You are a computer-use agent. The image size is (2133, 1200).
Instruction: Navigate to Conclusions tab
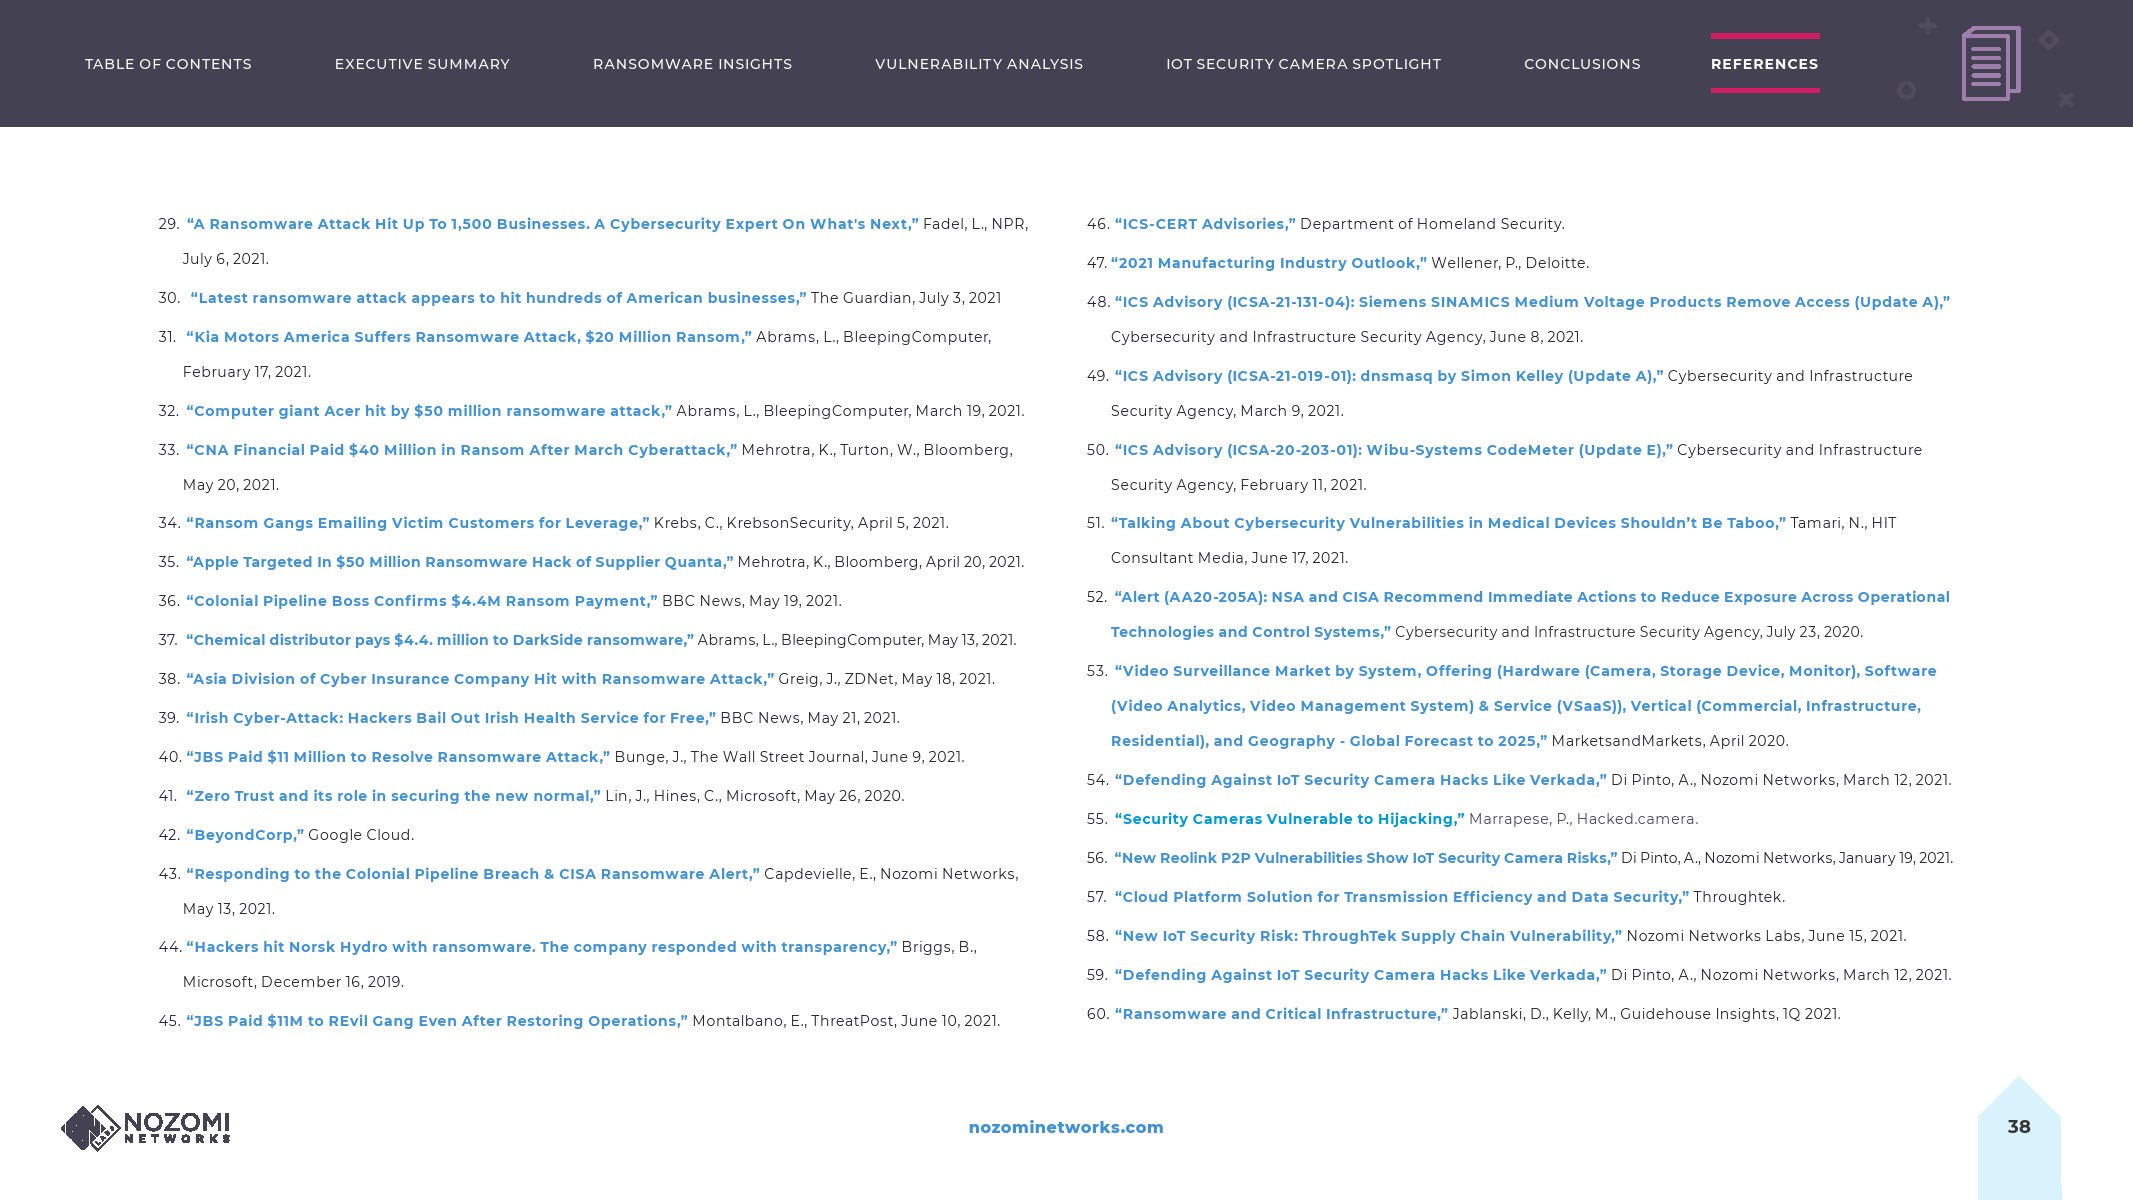[1582, 64]
